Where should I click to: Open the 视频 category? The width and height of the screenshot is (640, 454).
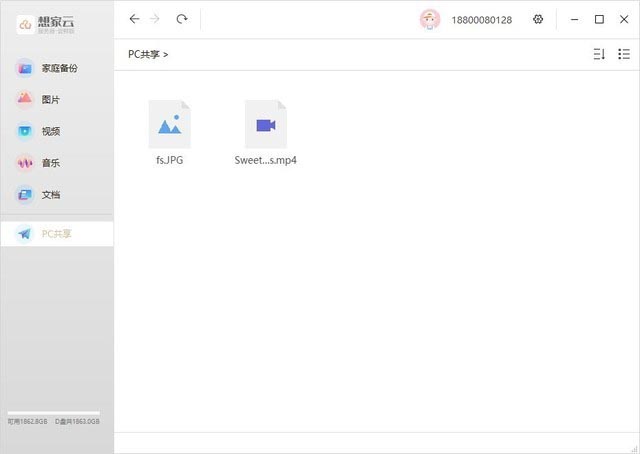50,131
